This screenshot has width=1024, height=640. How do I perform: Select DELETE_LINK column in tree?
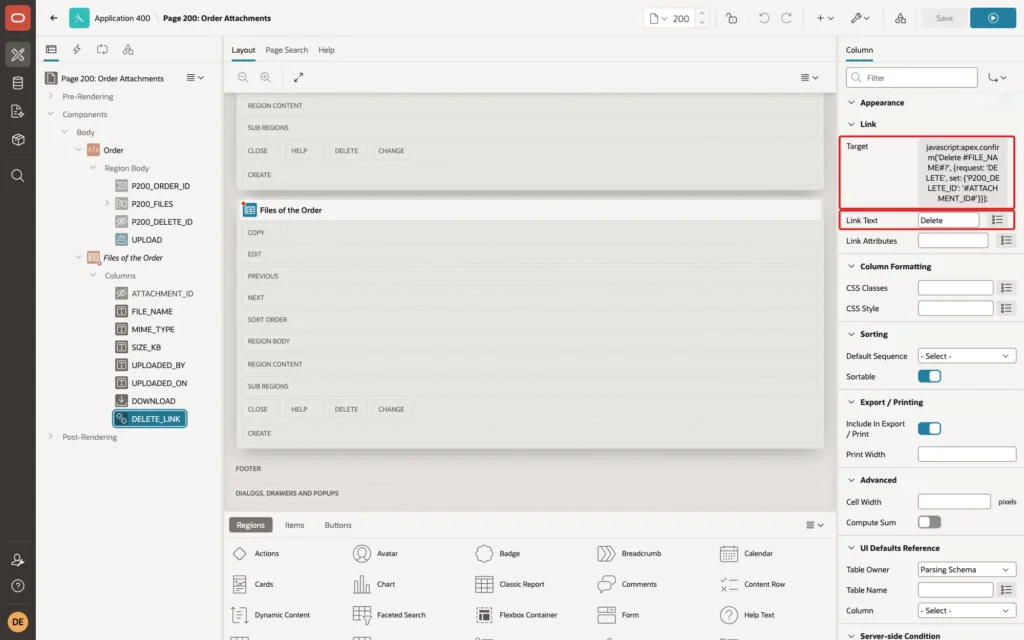click(150, 419)
